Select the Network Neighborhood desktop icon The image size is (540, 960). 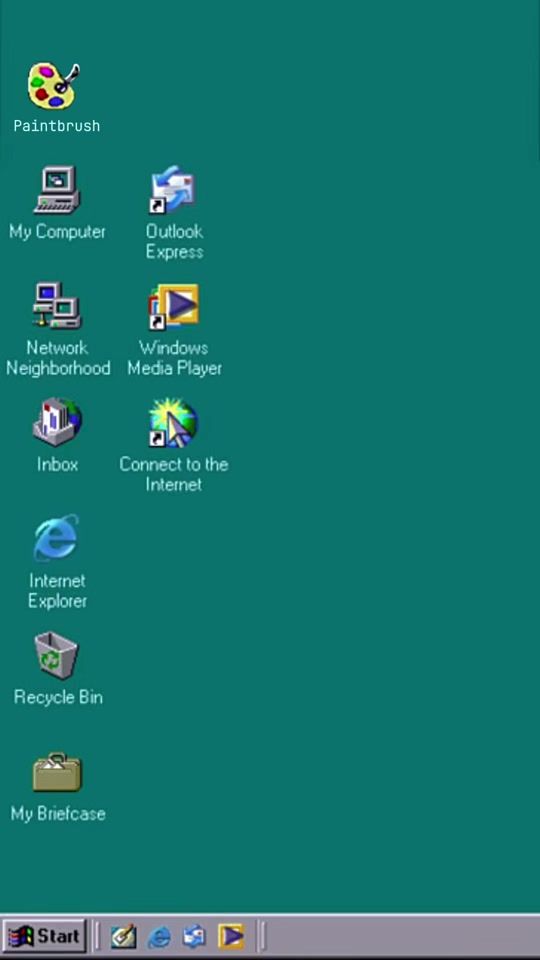[57, 306]
